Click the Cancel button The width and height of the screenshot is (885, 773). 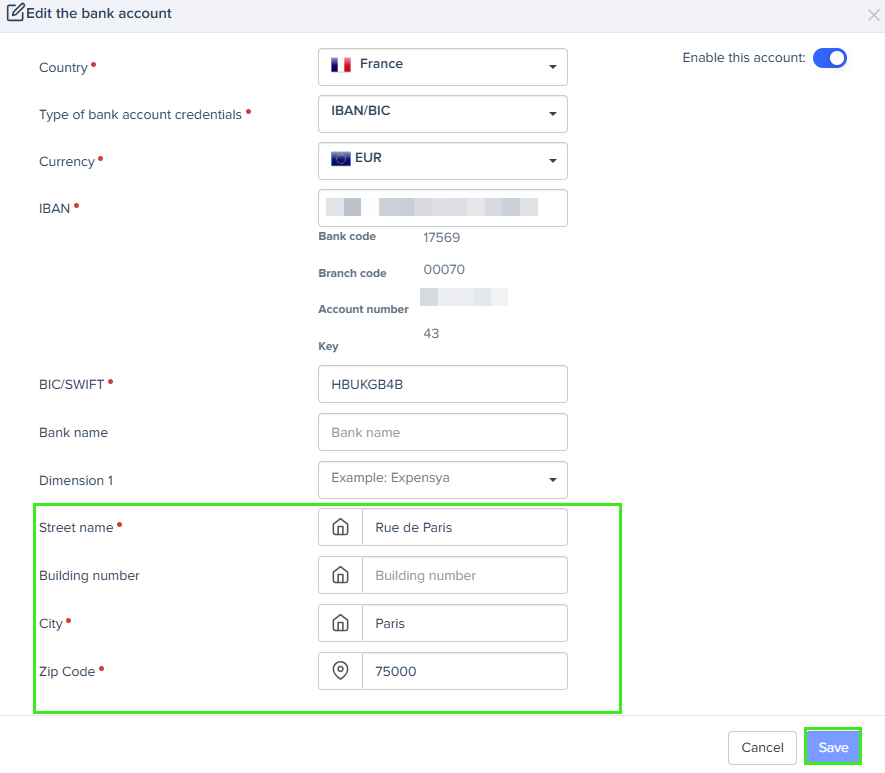(x=762, y=748)
